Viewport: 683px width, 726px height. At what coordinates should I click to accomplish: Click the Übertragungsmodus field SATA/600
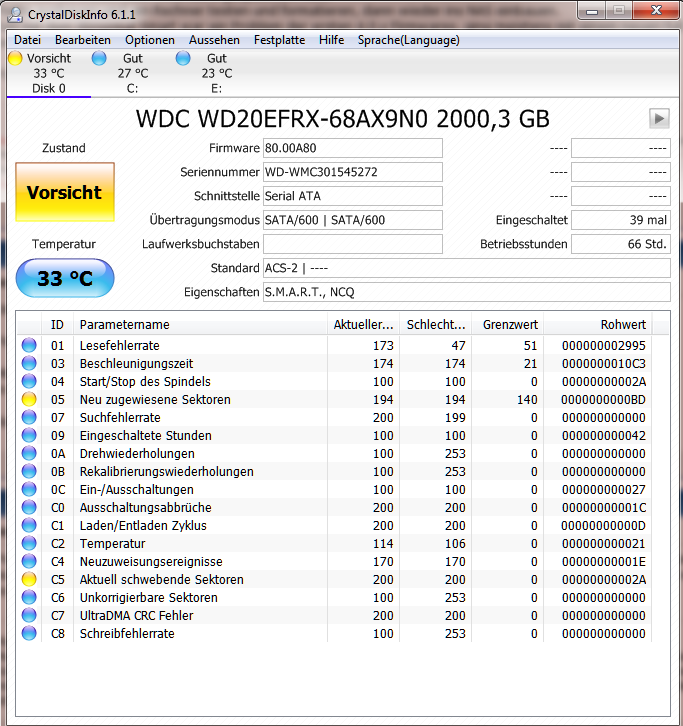(x=353, y=220)
